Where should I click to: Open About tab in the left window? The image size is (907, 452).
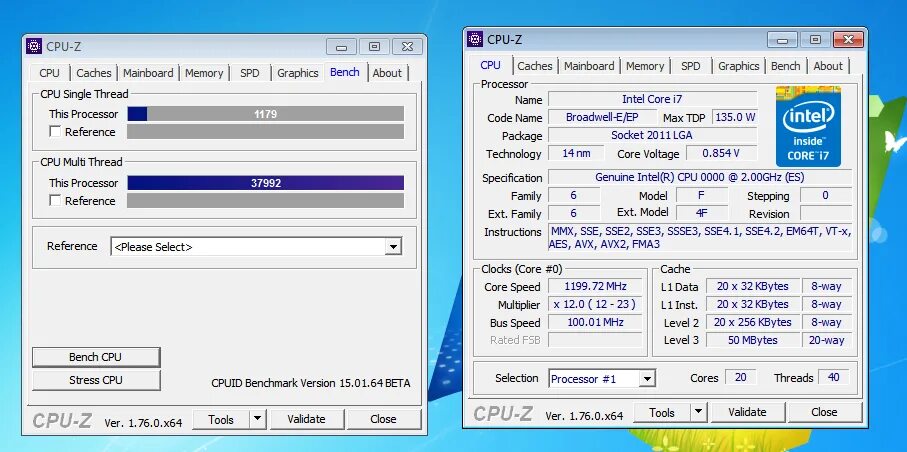coord(387,73)
